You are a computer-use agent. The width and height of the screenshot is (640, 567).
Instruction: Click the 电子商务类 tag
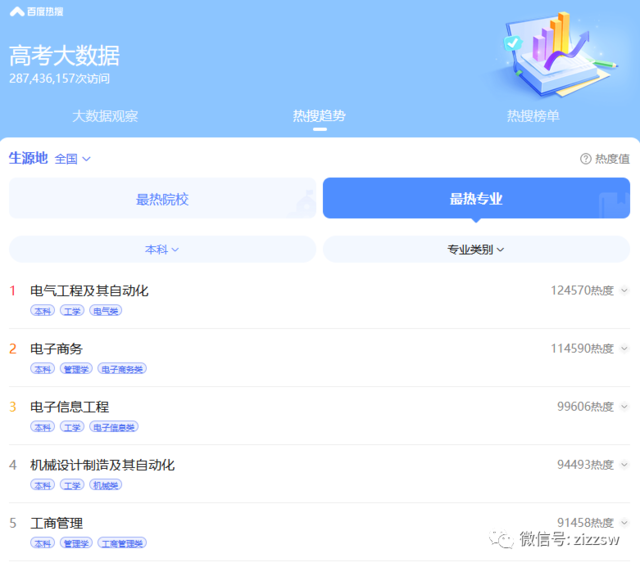(122, 369)
